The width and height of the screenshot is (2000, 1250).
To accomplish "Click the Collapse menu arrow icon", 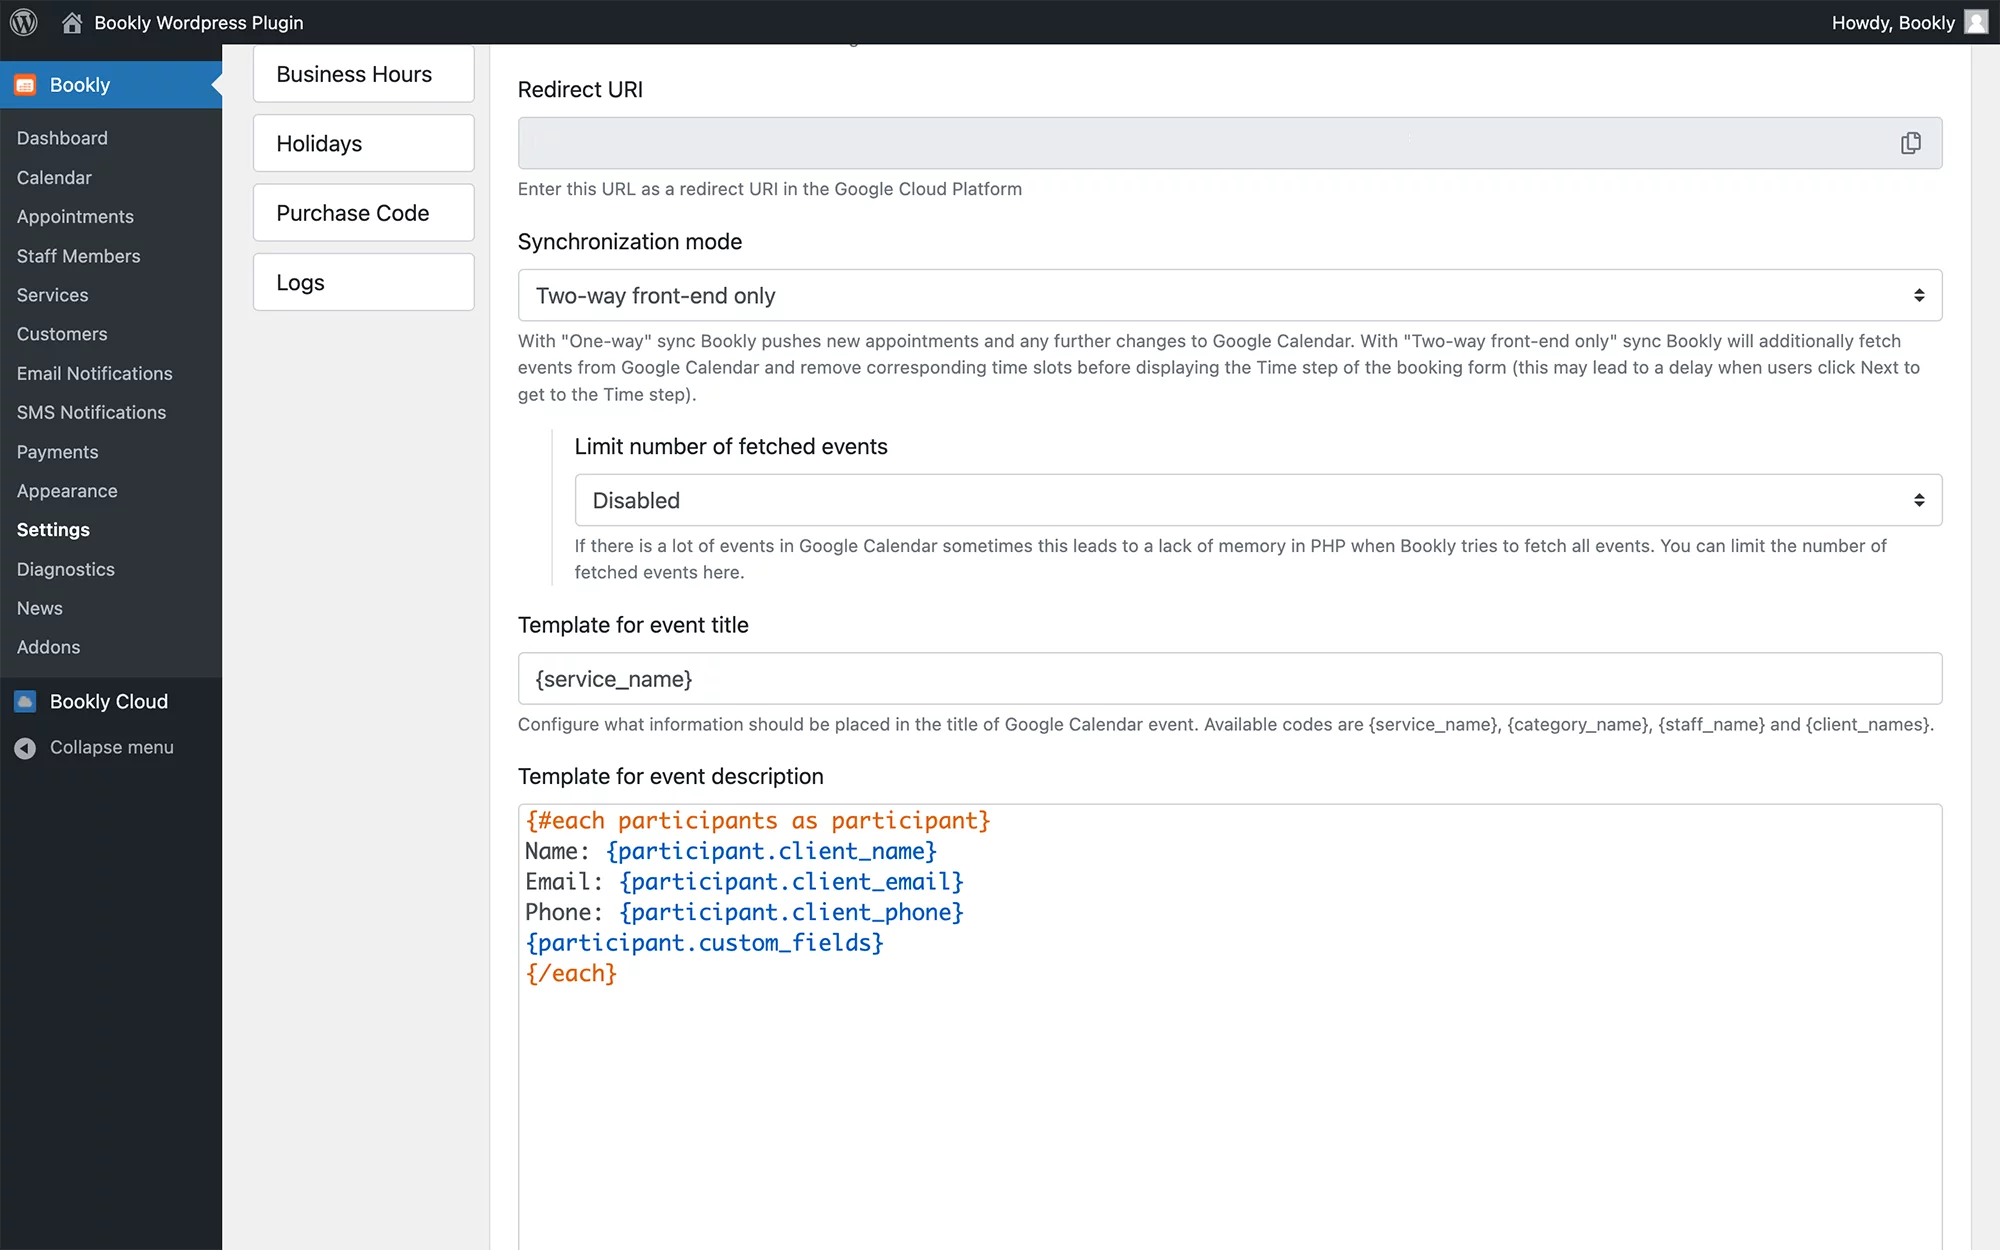I will click(25, 748).
